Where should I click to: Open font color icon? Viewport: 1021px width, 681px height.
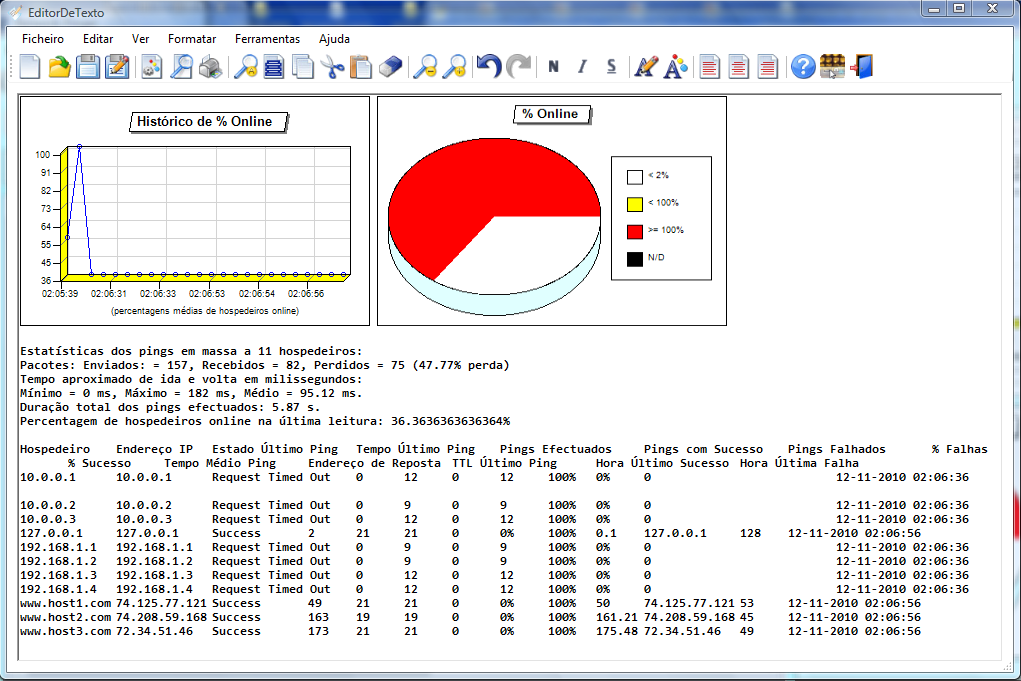[x=675, y=67]
